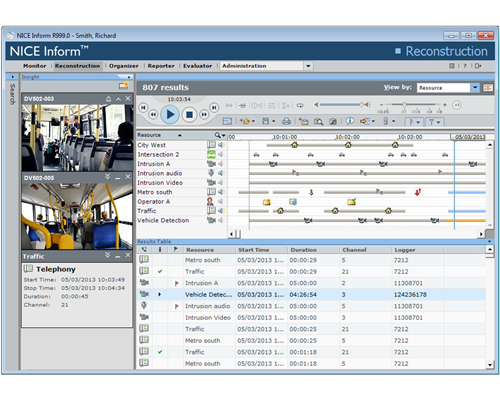
Task: Sort results by Channel column
Action: click(354, 250)
